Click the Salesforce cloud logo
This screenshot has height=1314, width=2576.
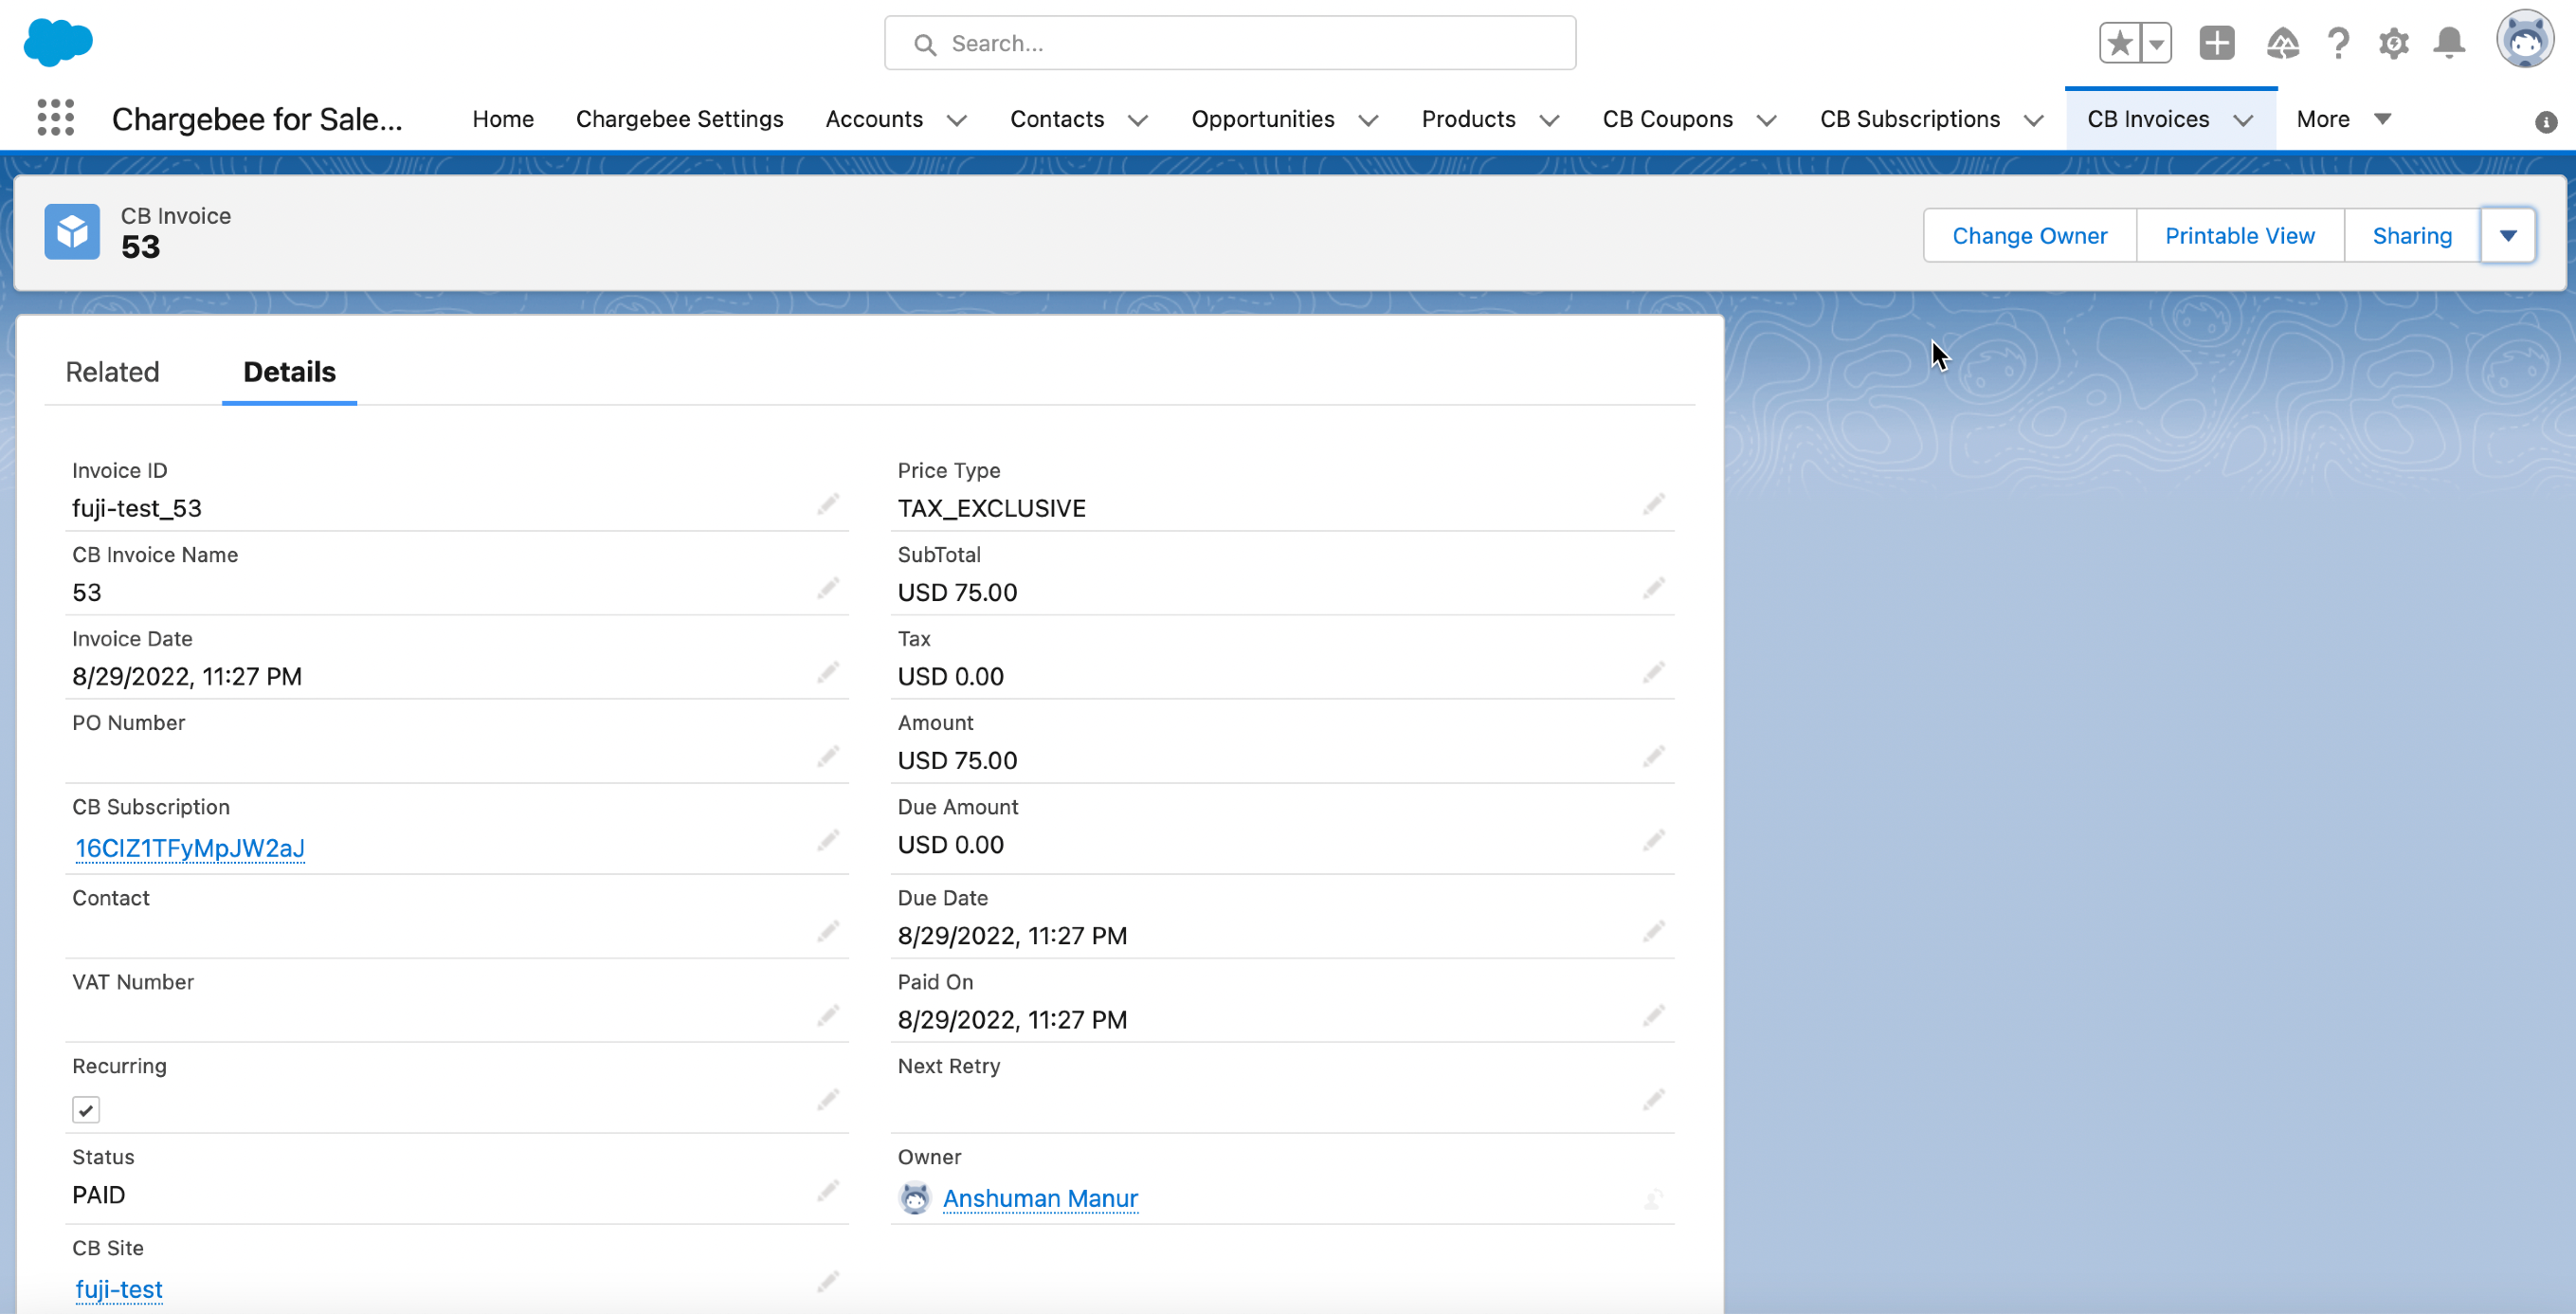point(58,42)
